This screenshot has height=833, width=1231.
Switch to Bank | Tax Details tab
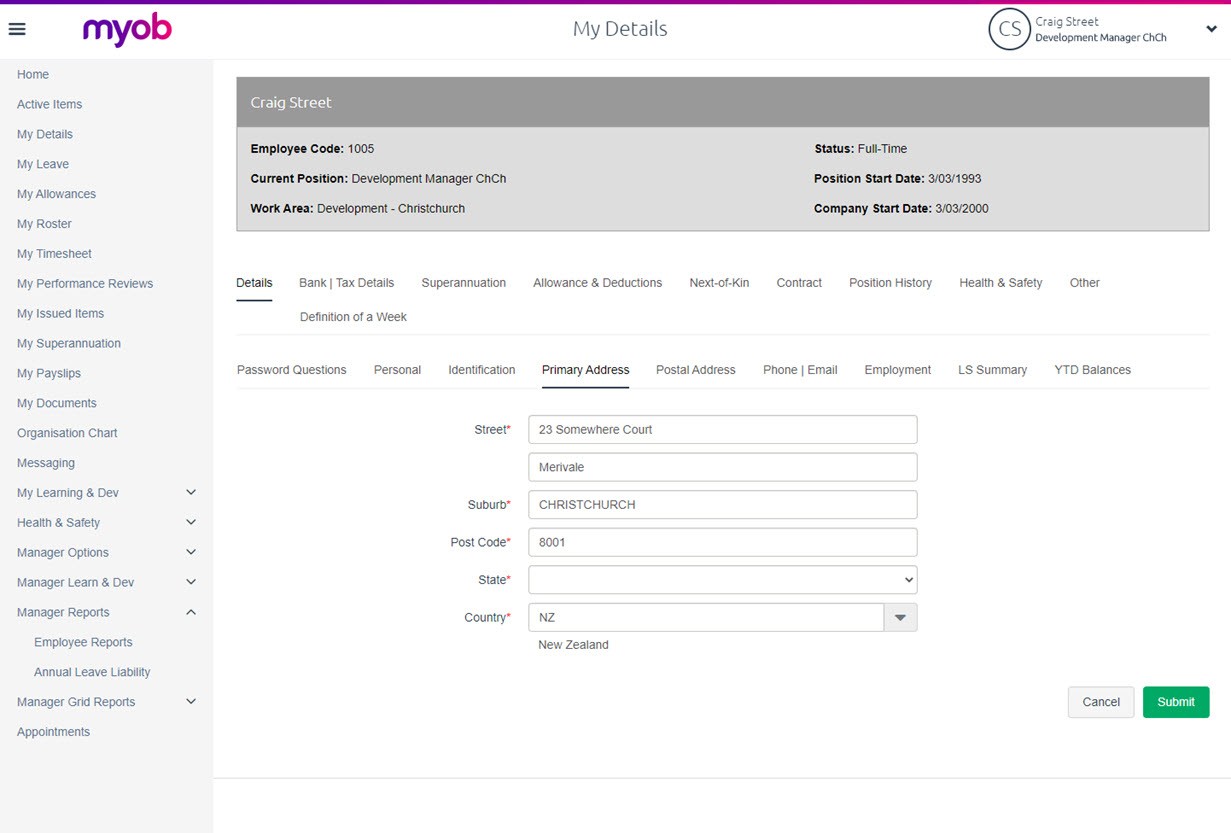346,283
